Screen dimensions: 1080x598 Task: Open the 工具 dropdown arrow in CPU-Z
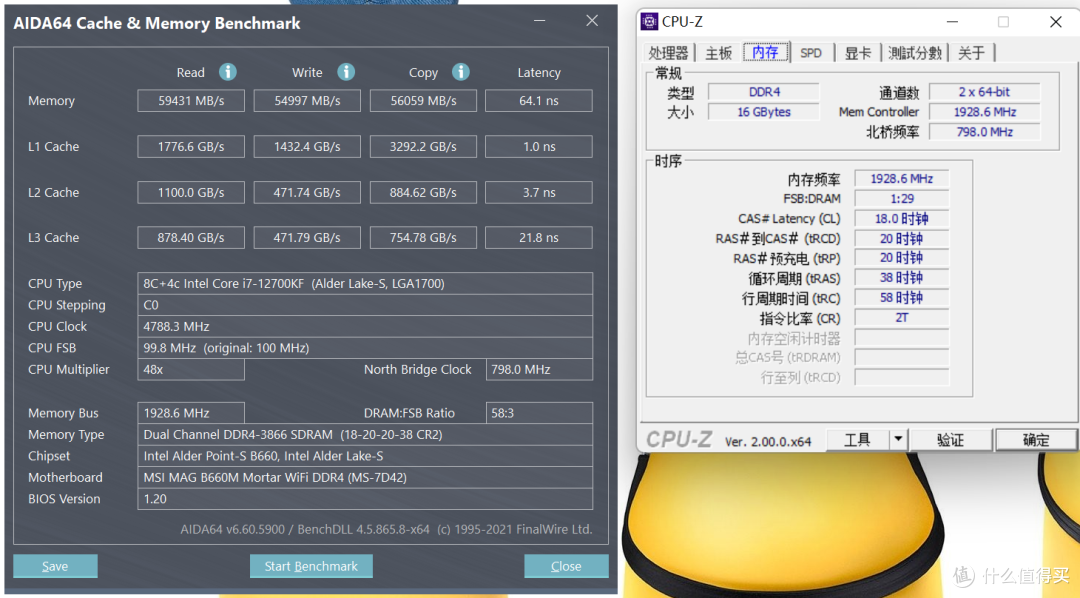pyautogui.click(x=898, y=439)
